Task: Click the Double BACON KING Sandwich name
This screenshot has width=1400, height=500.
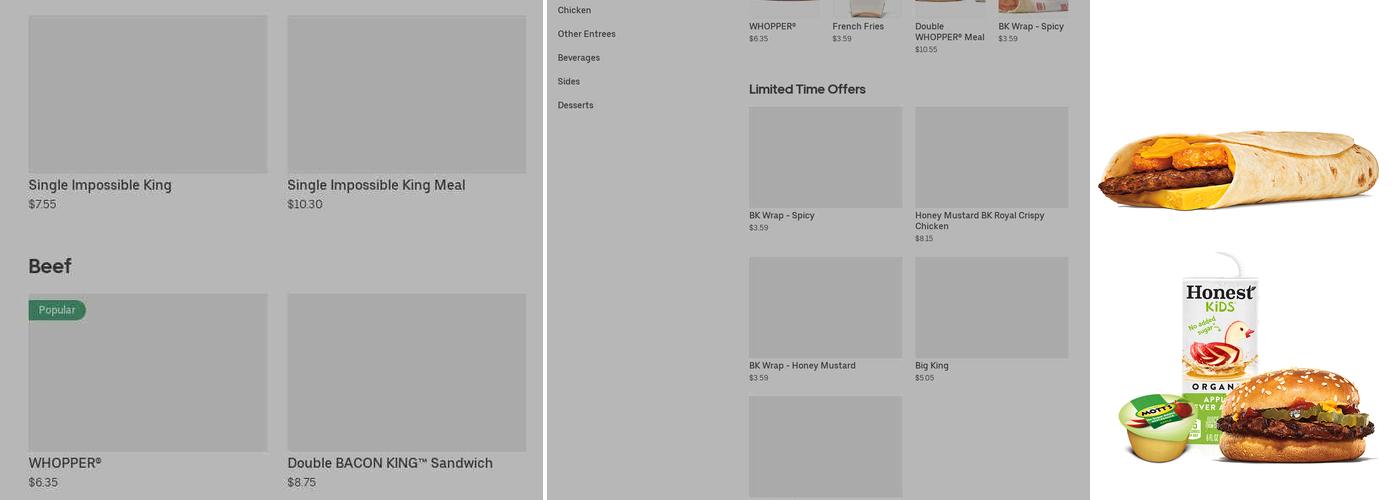Action: pos(390,463)
